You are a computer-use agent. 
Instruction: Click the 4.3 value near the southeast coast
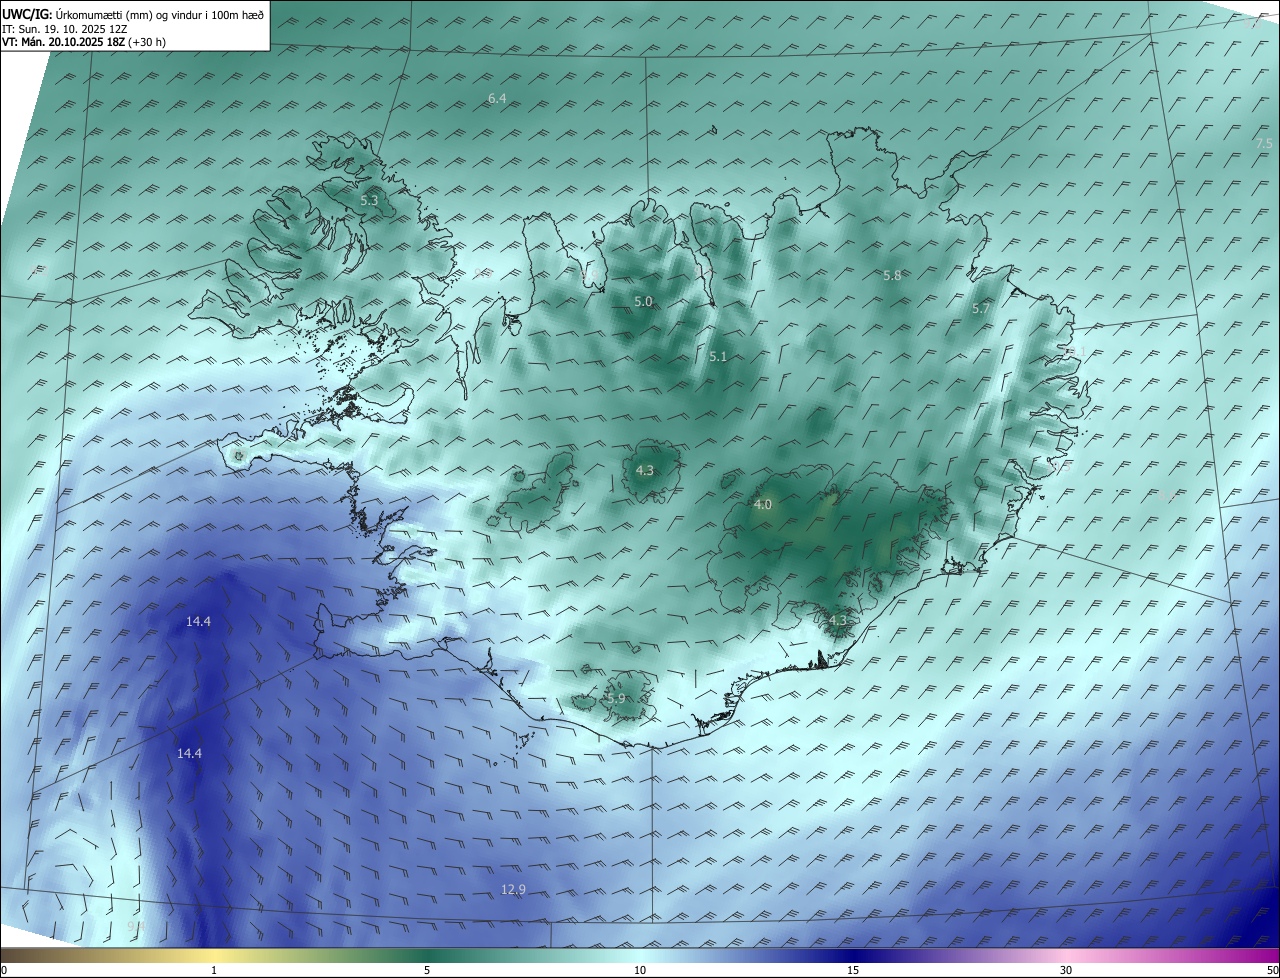[x=838, y=621]
